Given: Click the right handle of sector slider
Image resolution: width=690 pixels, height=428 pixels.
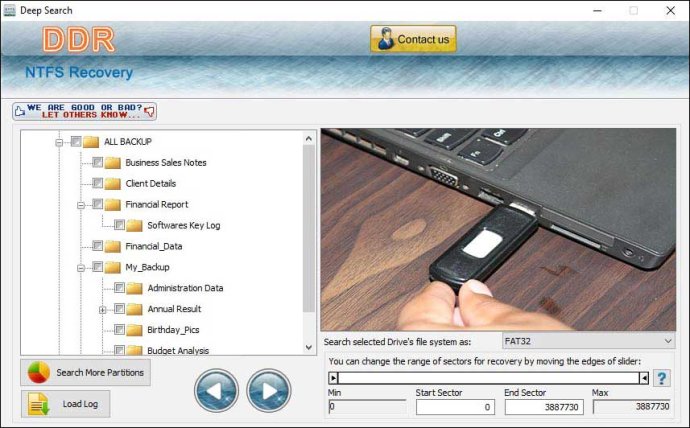Looking at the screenshot, I should 644,378.
